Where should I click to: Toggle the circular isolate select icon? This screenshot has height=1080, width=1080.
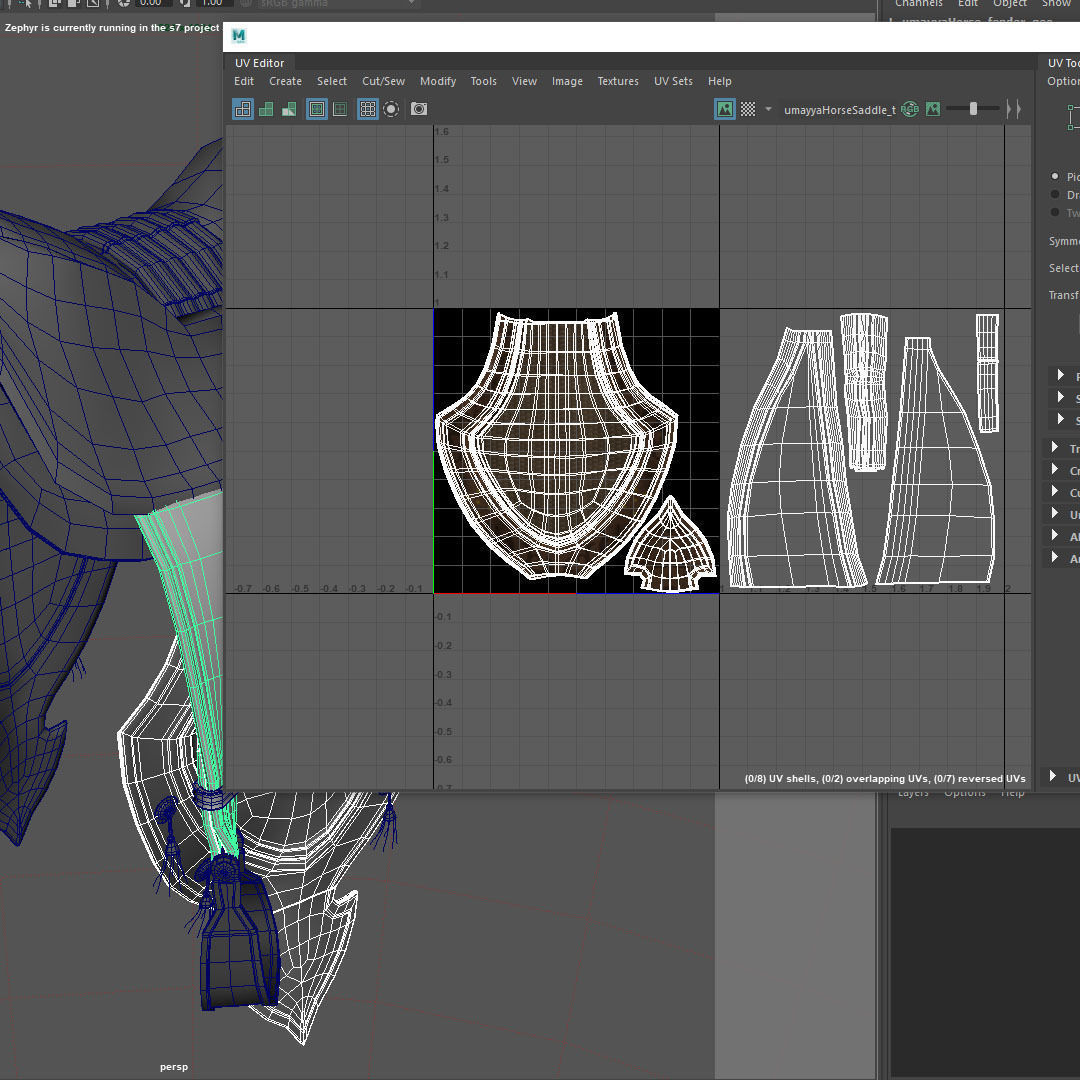391,109
